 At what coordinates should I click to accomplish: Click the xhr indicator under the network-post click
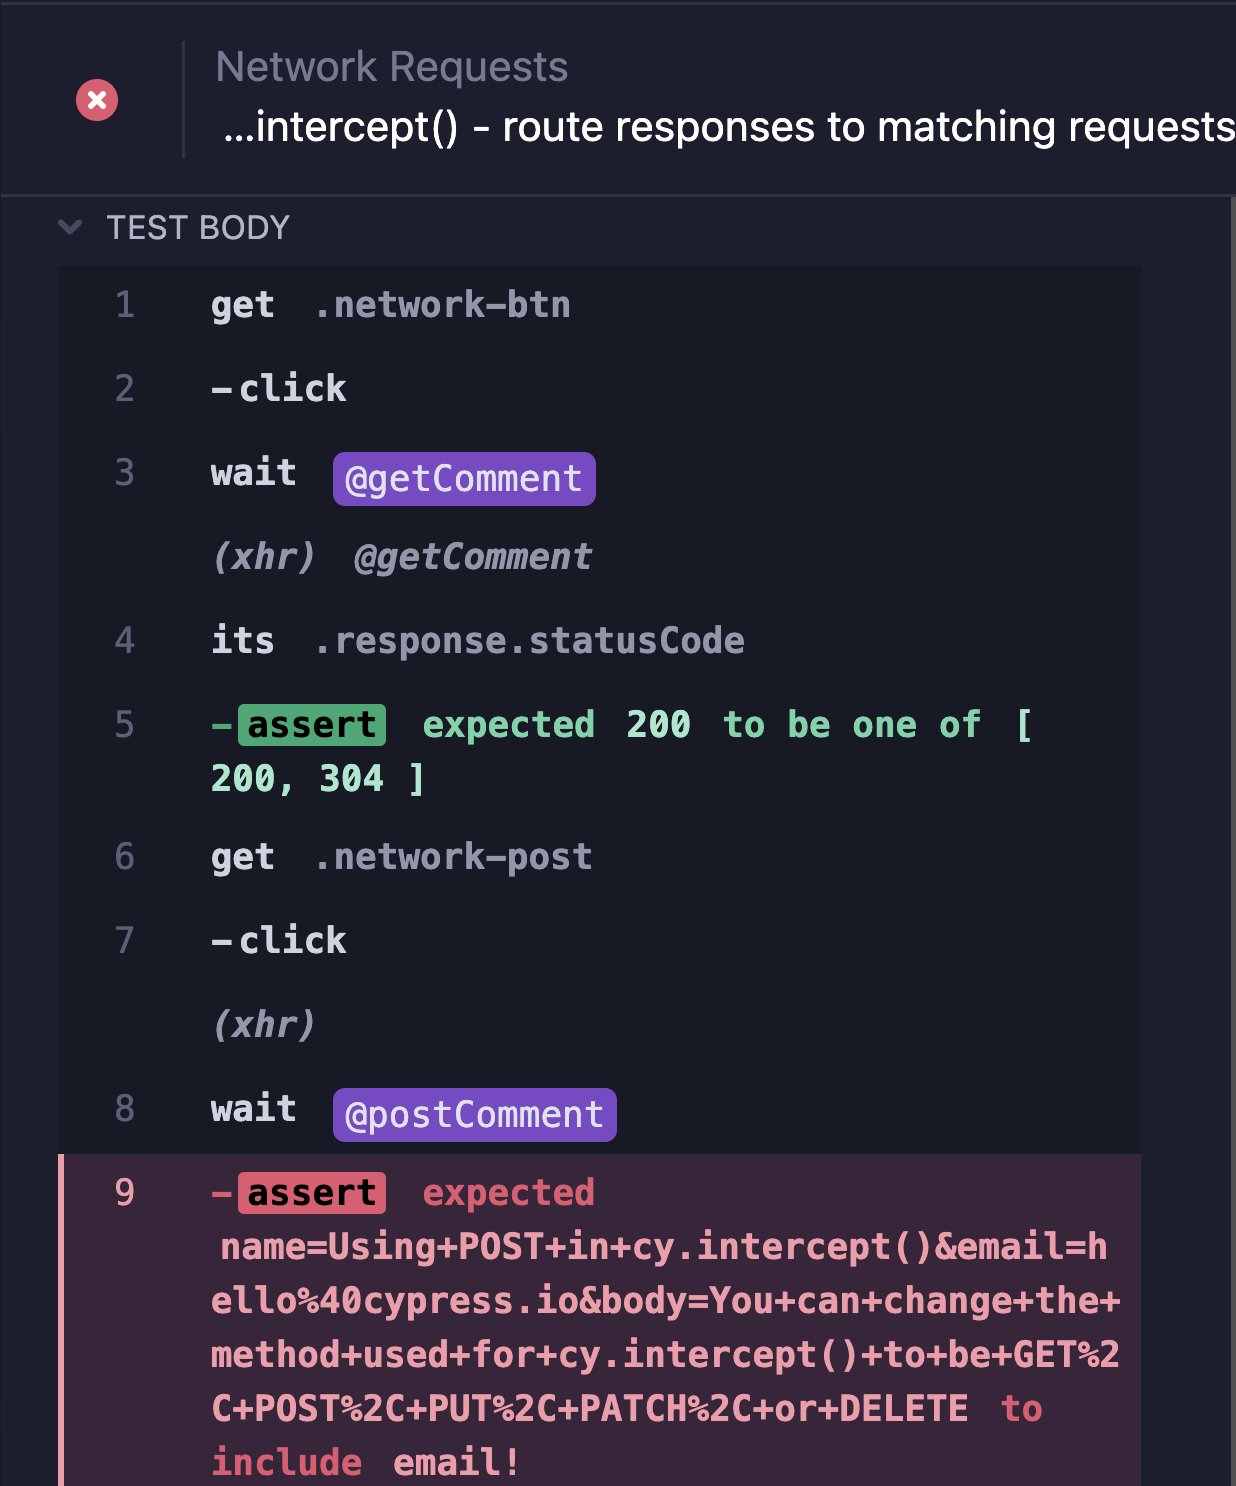tap(263, 1023)
